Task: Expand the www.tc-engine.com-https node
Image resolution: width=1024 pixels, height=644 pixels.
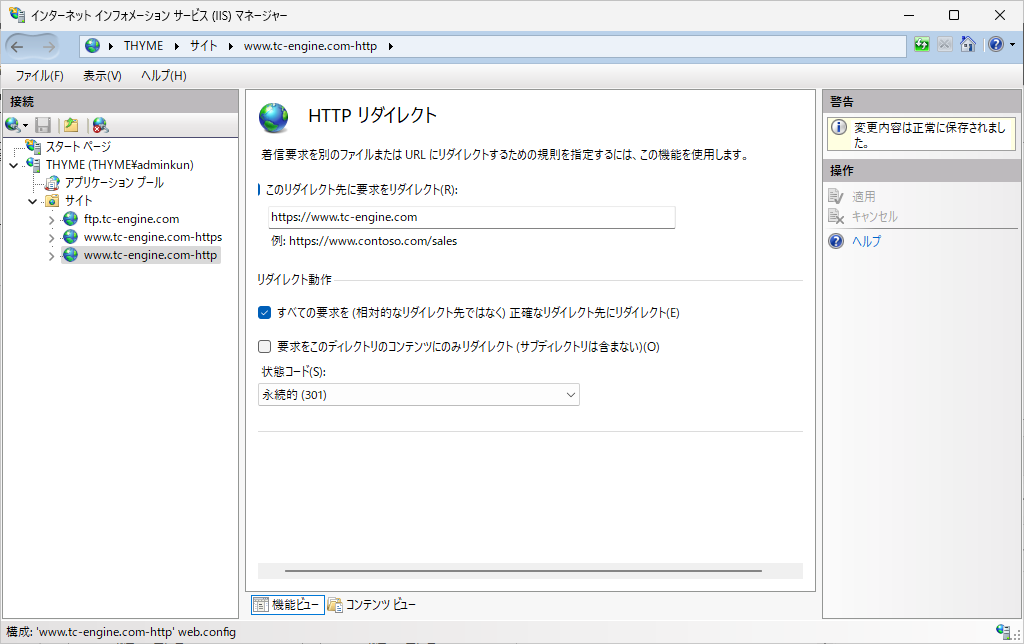Action: [x=52, y=238]
